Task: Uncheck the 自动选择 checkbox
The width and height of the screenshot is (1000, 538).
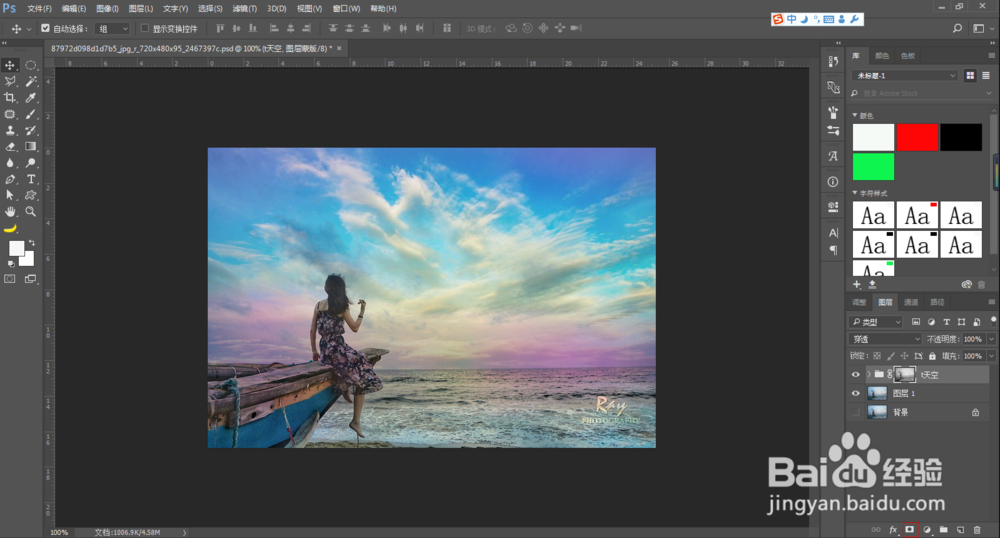Action: pos(45,28)
